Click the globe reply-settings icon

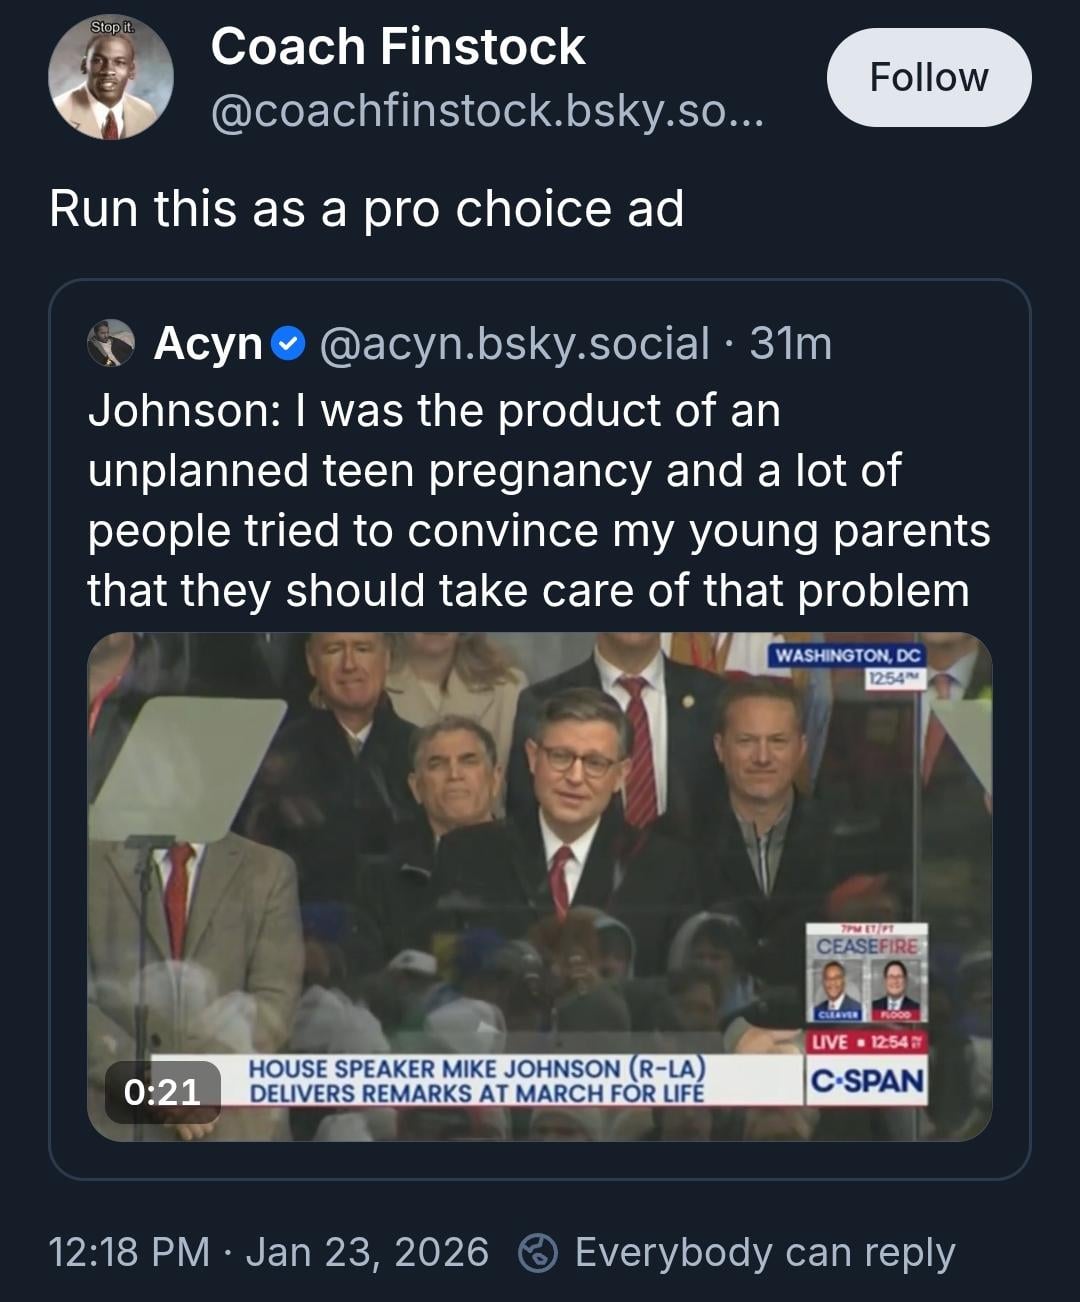[x=538, y=1252]
